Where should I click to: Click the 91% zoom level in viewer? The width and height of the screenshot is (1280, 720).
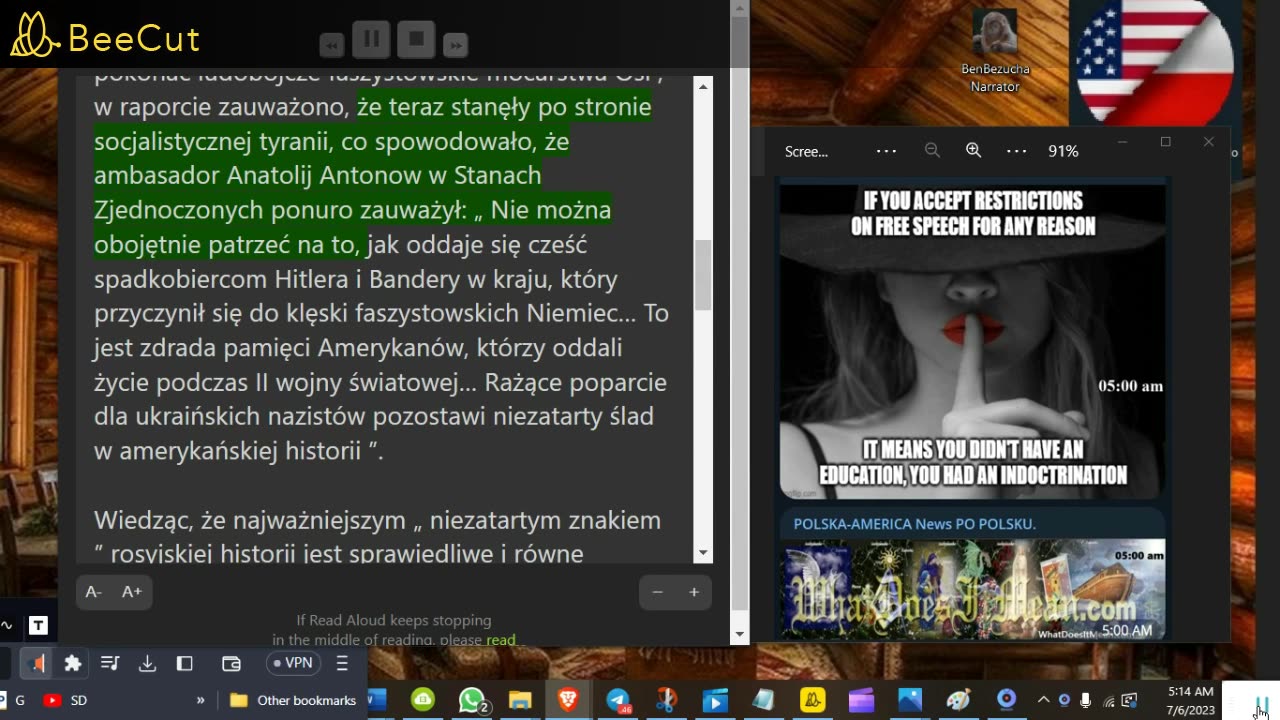click(1063, 151)
